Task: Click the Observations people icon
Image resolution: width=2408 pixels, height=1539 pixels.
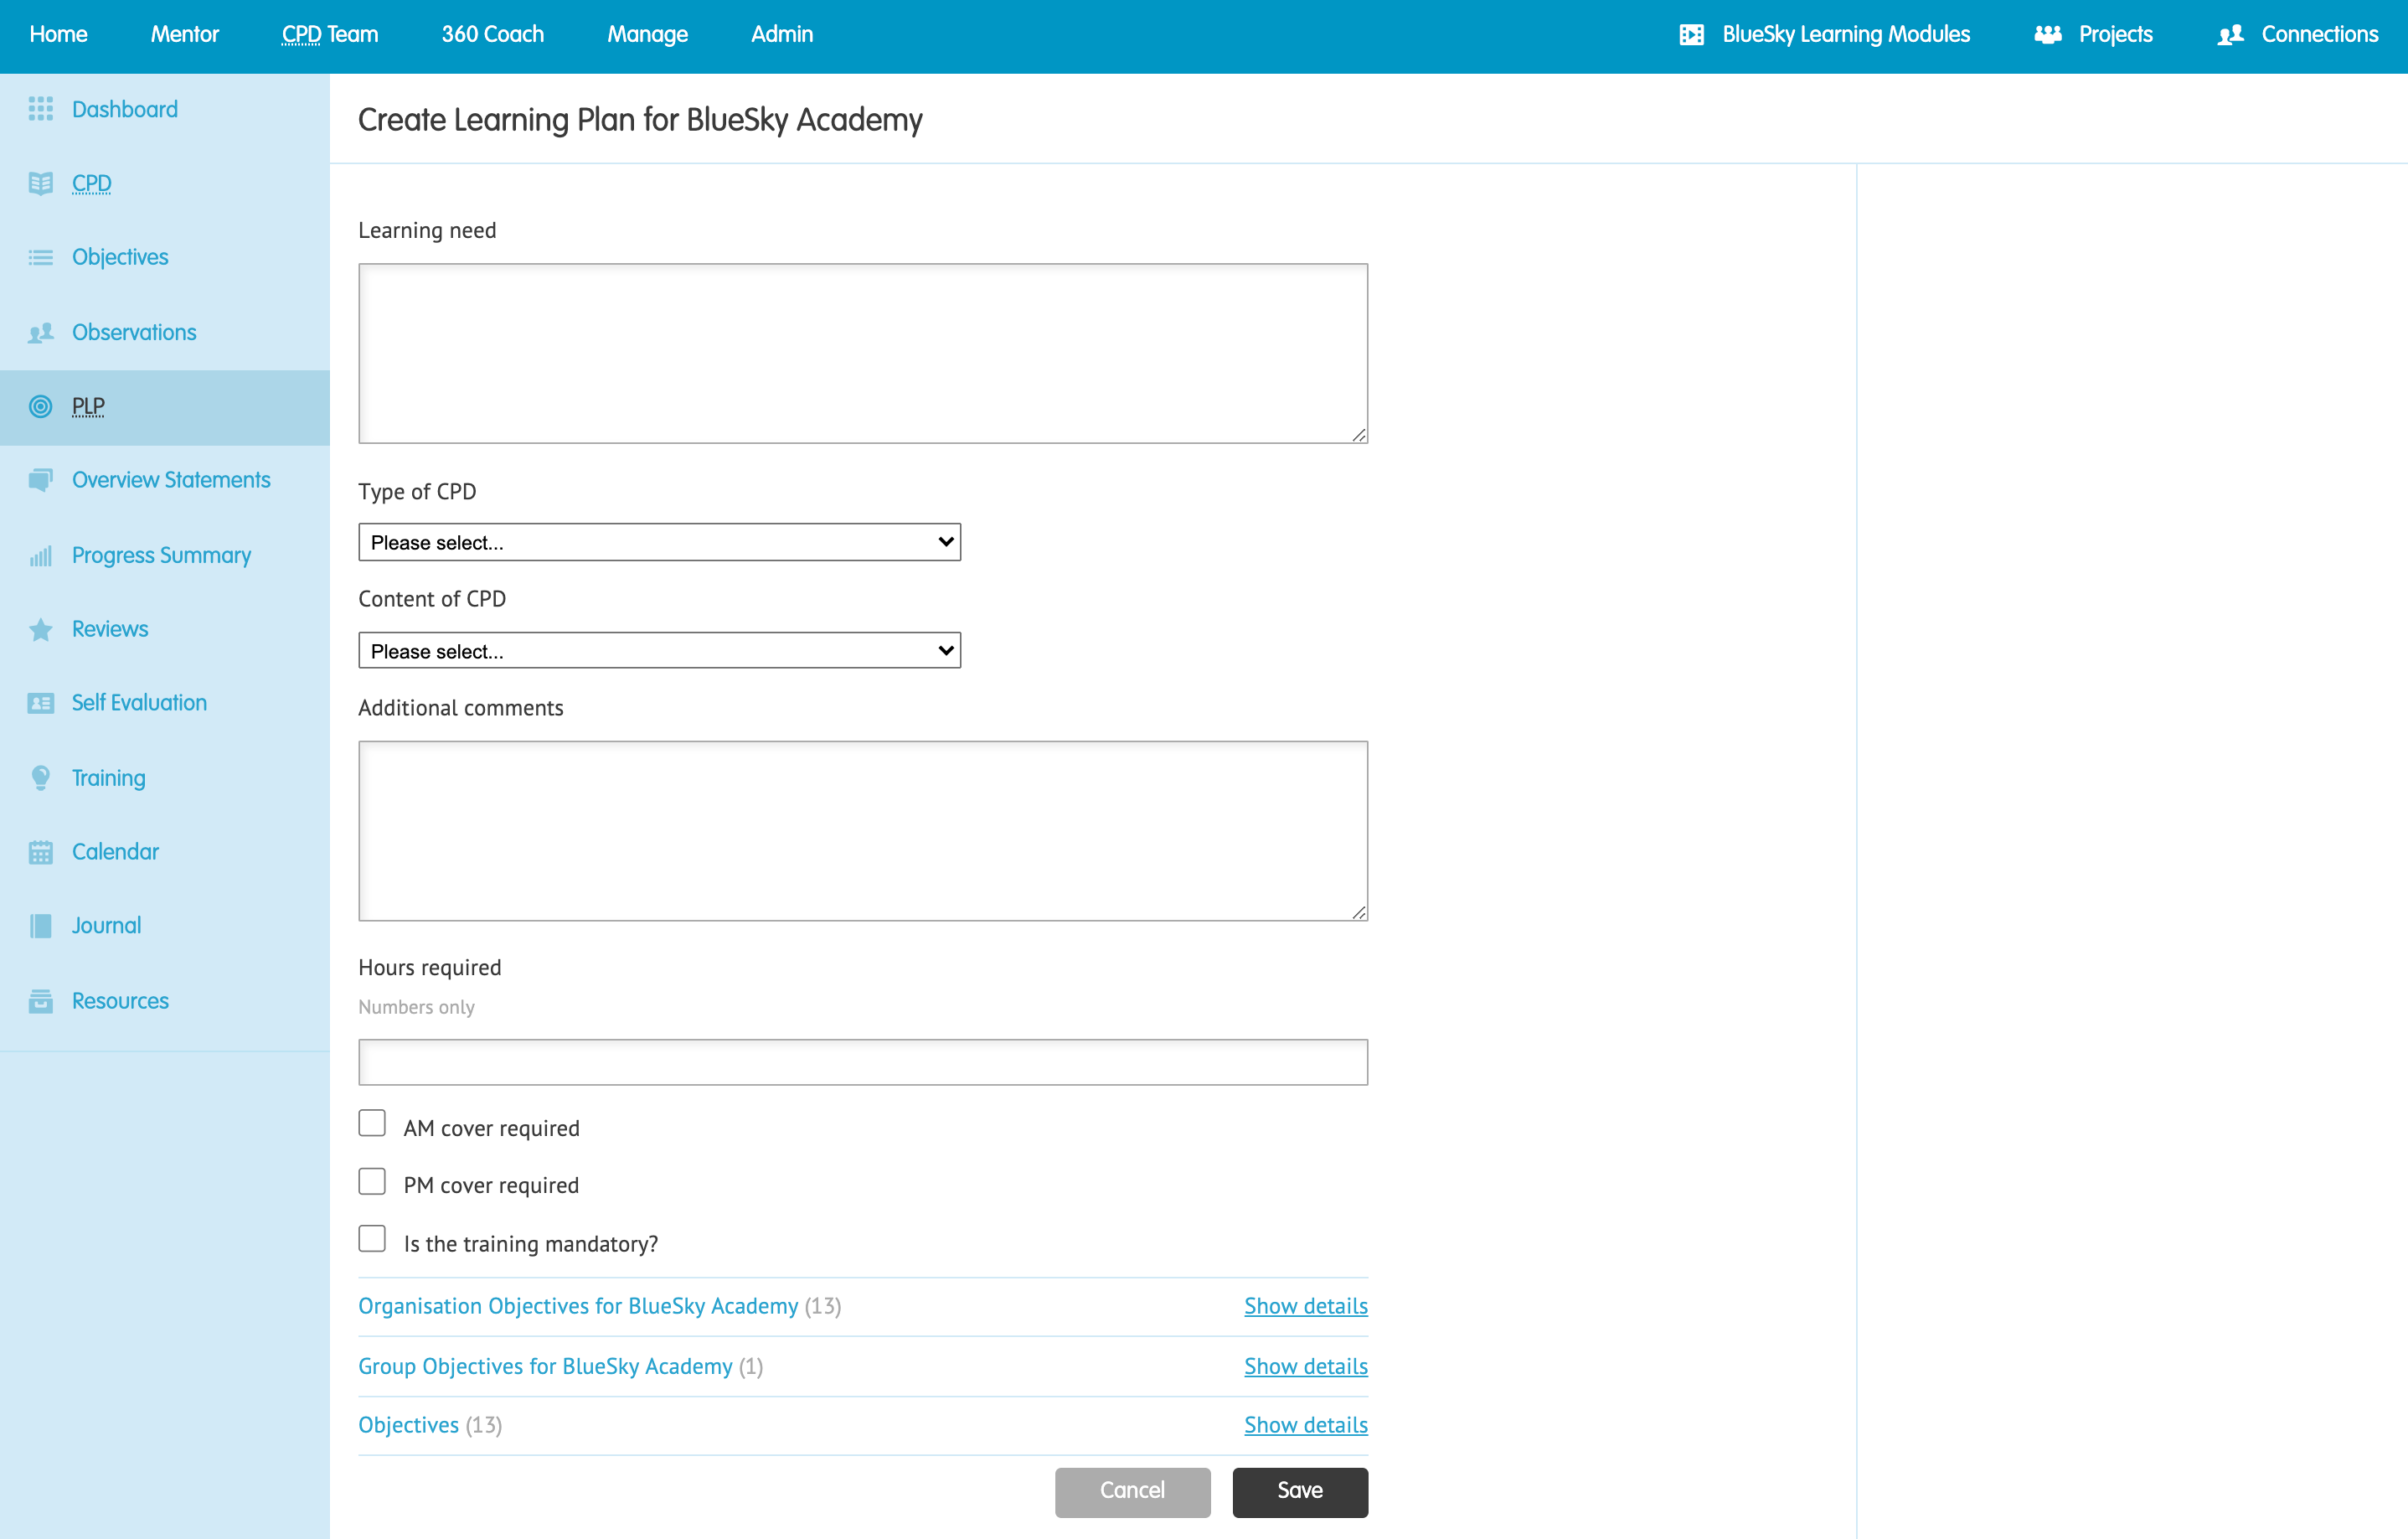Action: click(x=40, y=333)
